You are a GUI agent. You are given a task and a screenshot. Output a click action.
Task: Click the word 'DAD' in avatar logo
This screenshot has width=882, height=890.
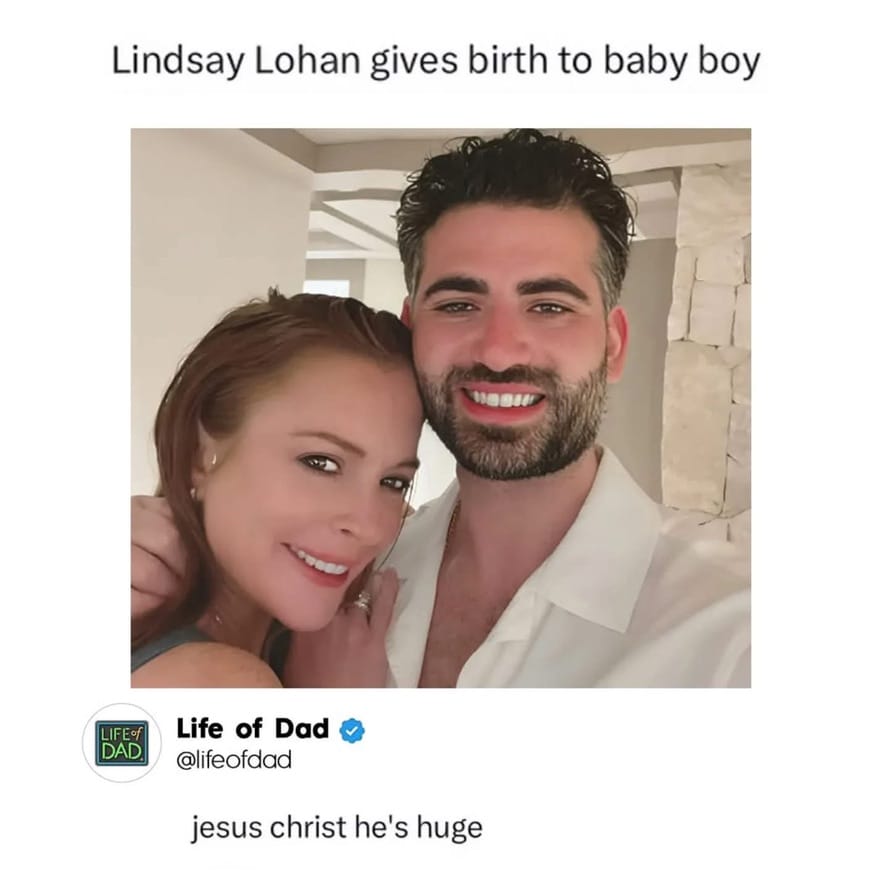(x=121, y=752)
